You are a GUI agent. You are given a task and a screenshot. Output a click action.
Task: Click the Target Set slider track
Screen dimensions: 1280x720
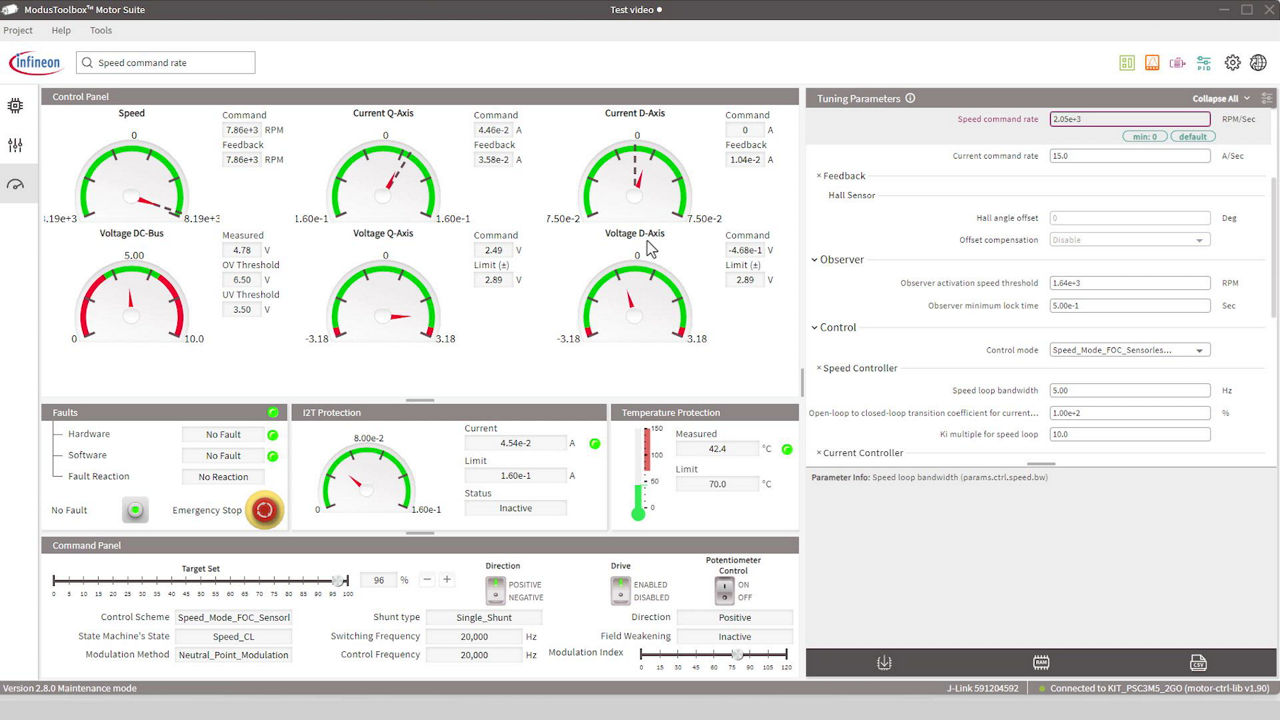pyautogui.click(x=200, y=581)
